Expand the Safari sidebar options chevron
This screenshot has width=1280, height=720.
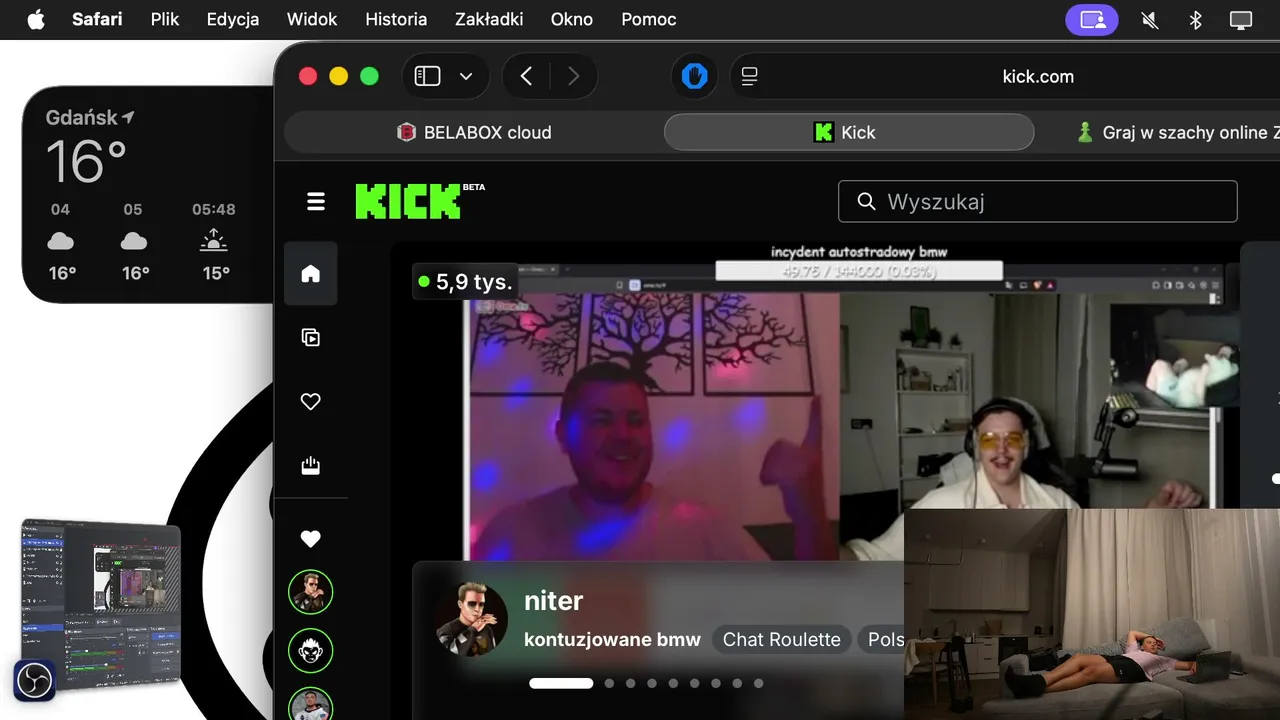click(x=466, y=76)
